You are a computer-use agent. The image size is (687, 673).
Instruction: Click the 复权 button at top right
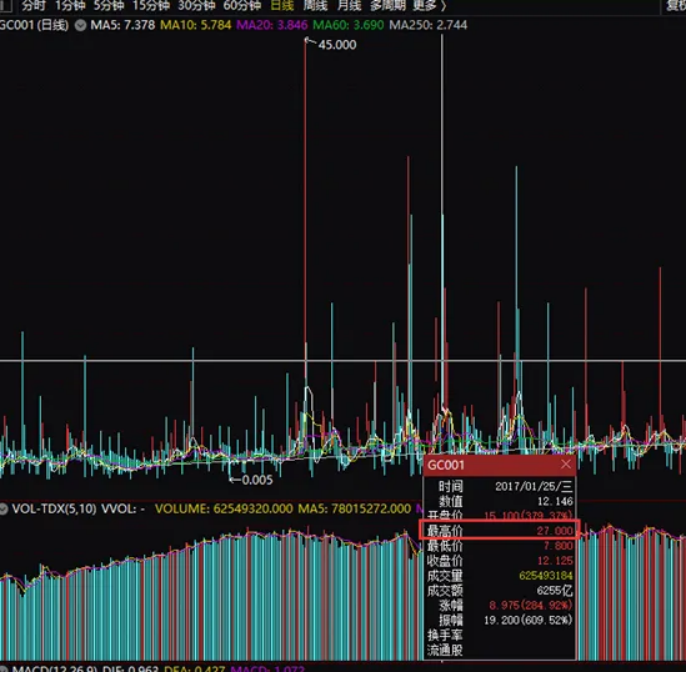[x=676, y=5]
